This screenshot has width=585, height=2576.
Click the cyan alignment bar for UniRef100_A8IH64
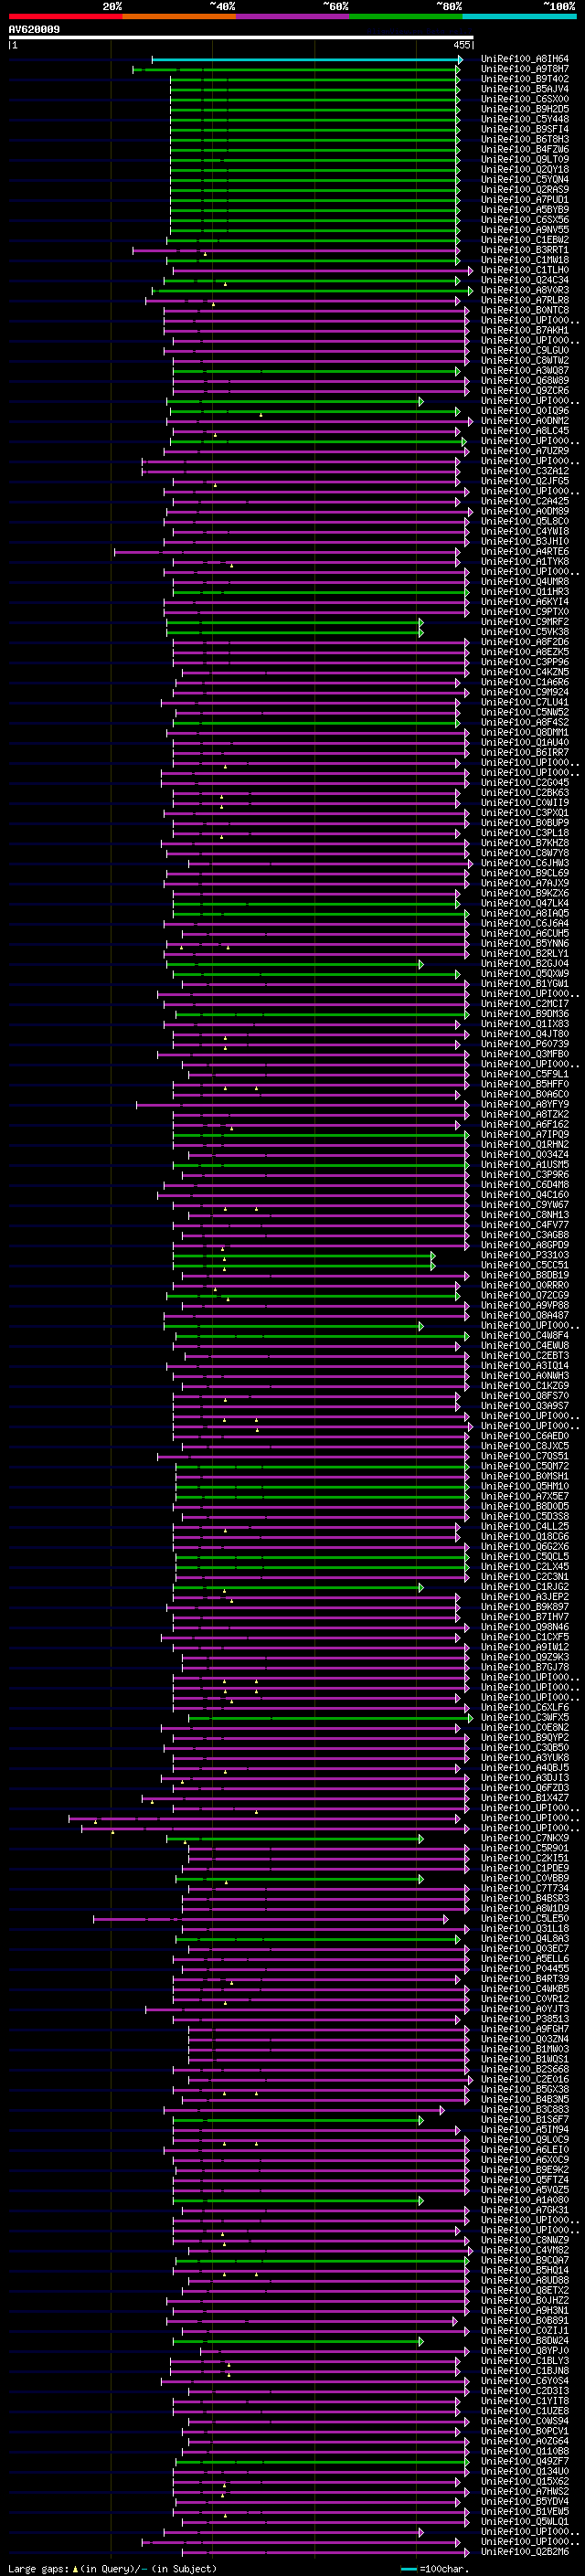click(x=307, y=60)
